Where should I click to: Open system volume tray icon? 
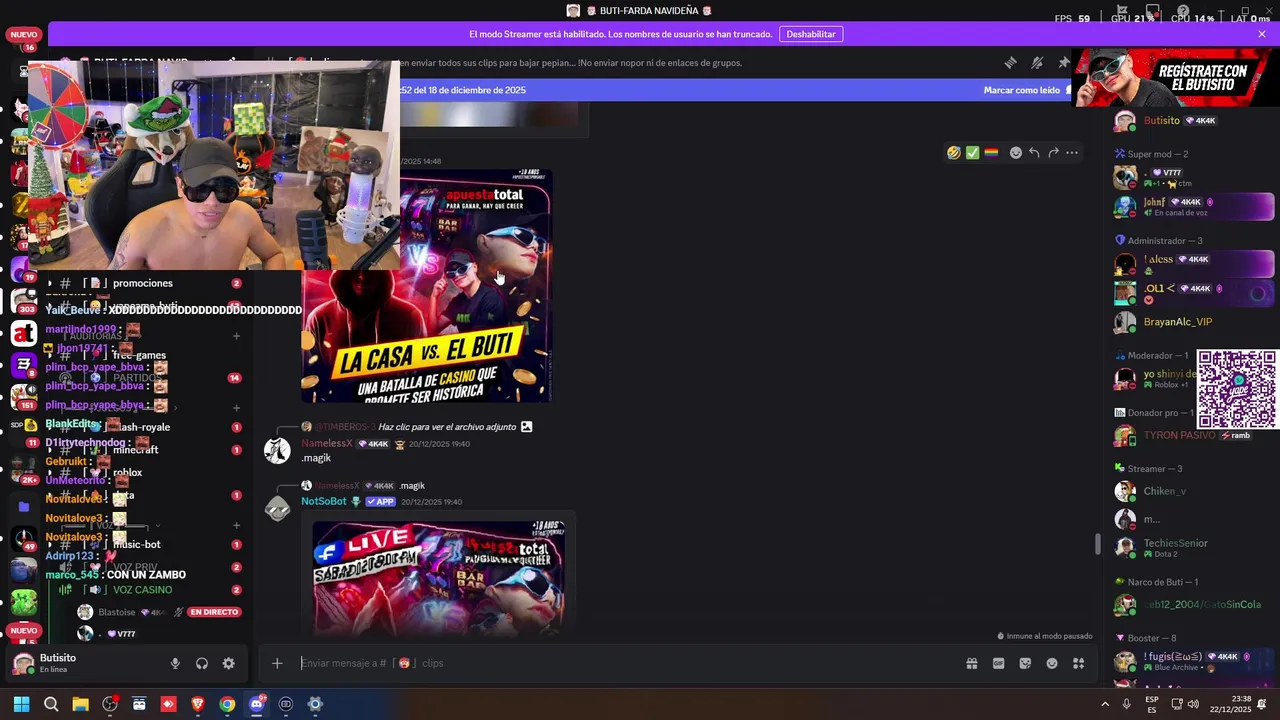[1193, 704]
